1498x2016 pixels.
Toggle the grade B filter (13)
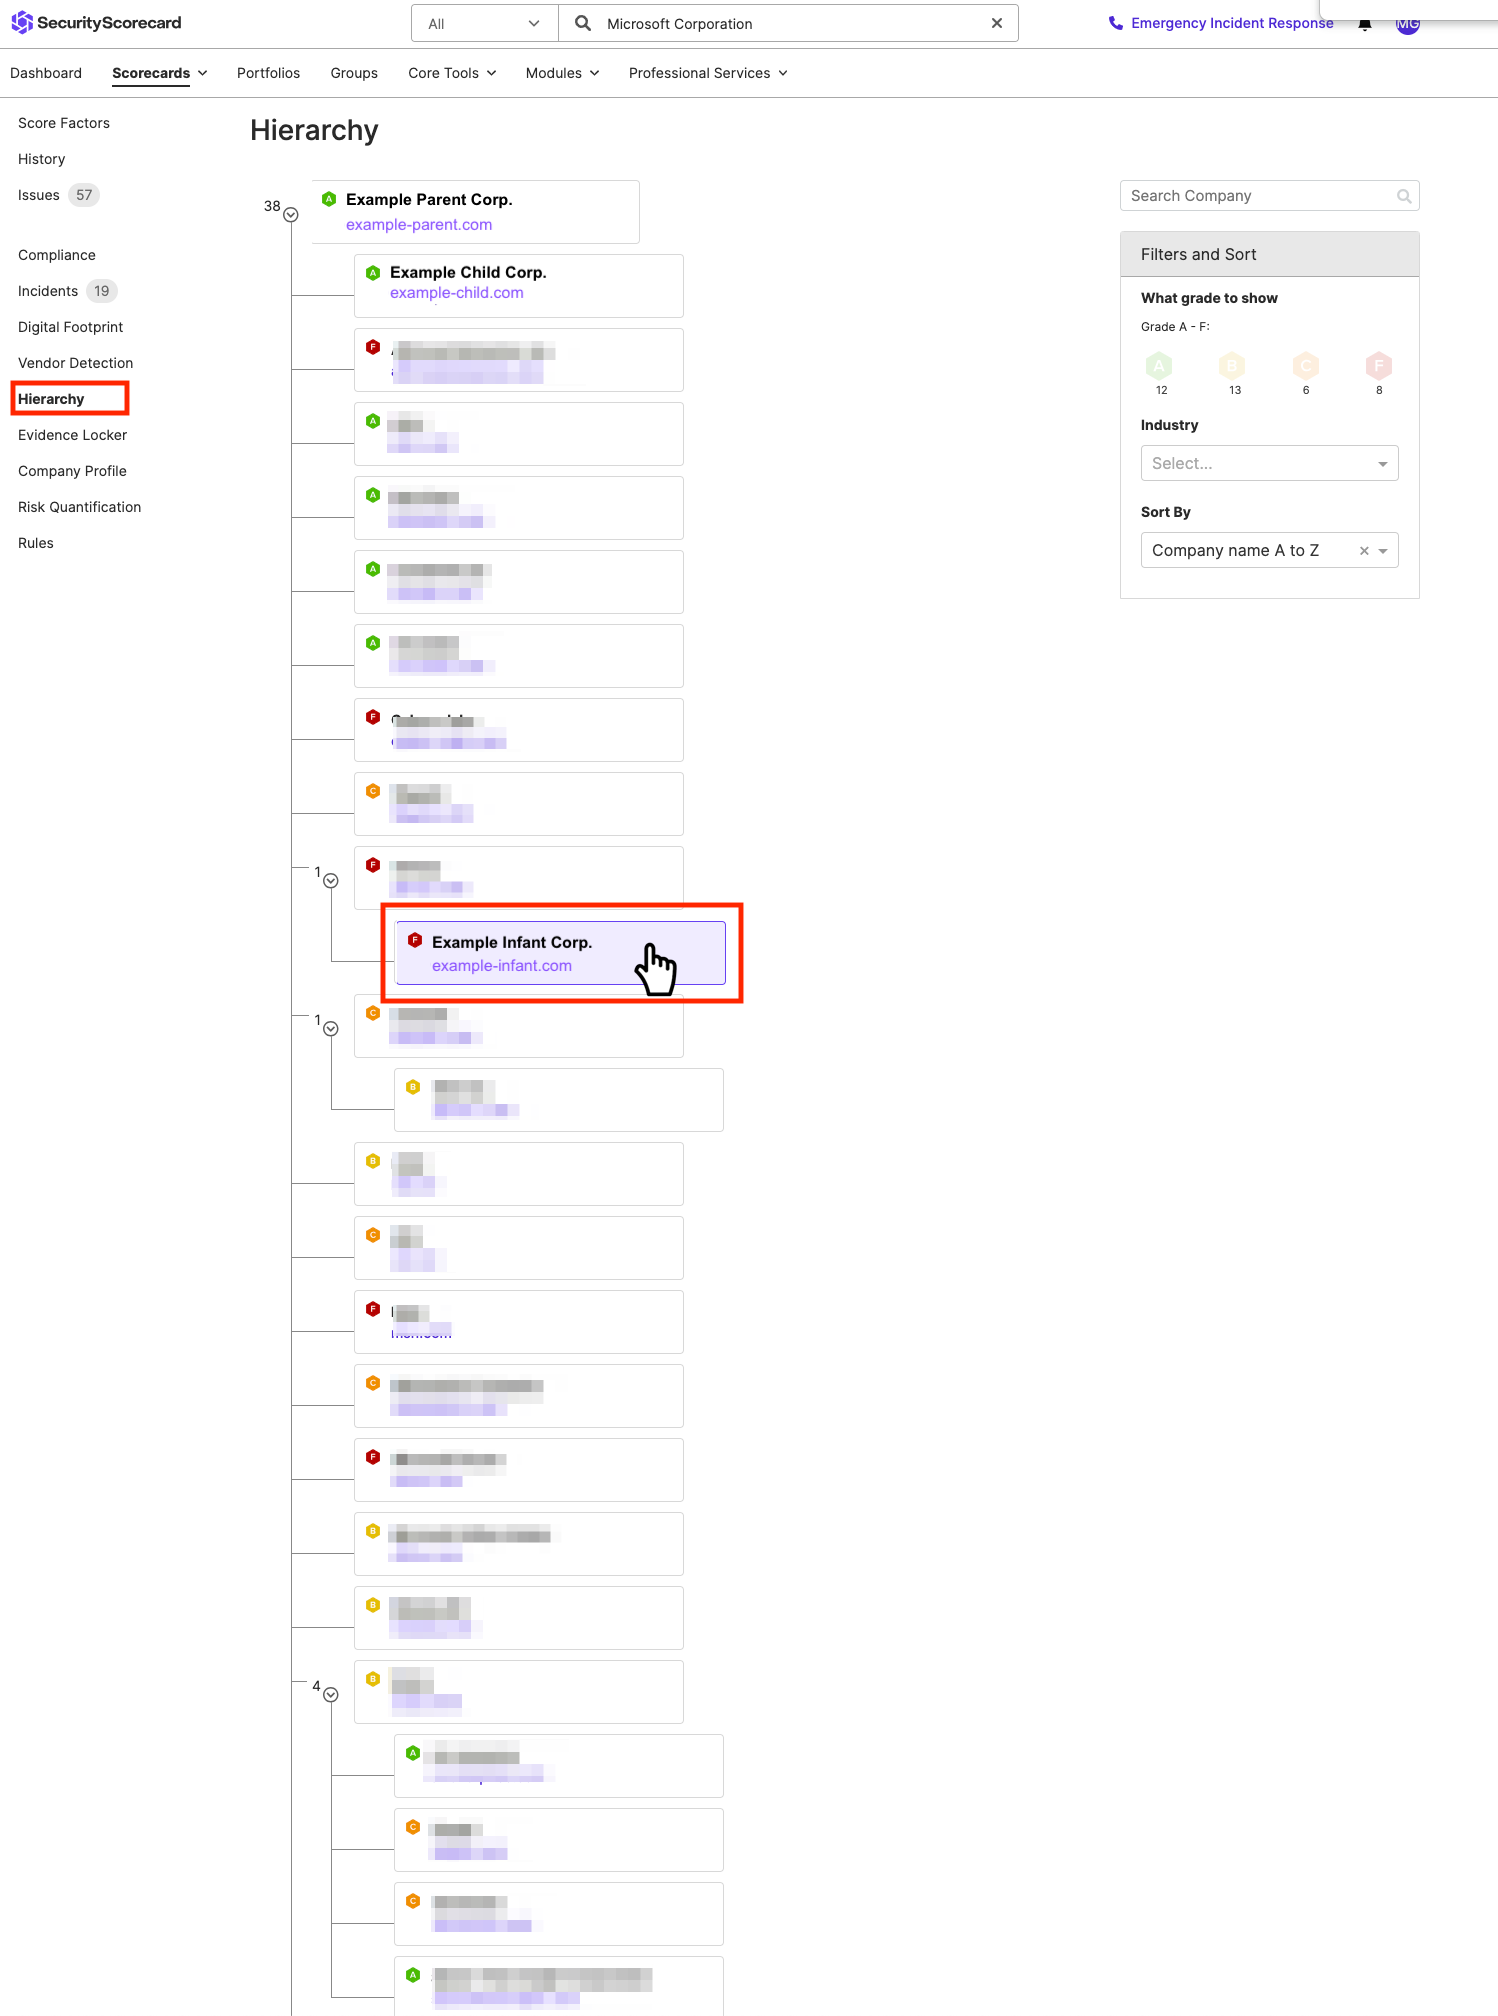click(x=1232, y=365)
